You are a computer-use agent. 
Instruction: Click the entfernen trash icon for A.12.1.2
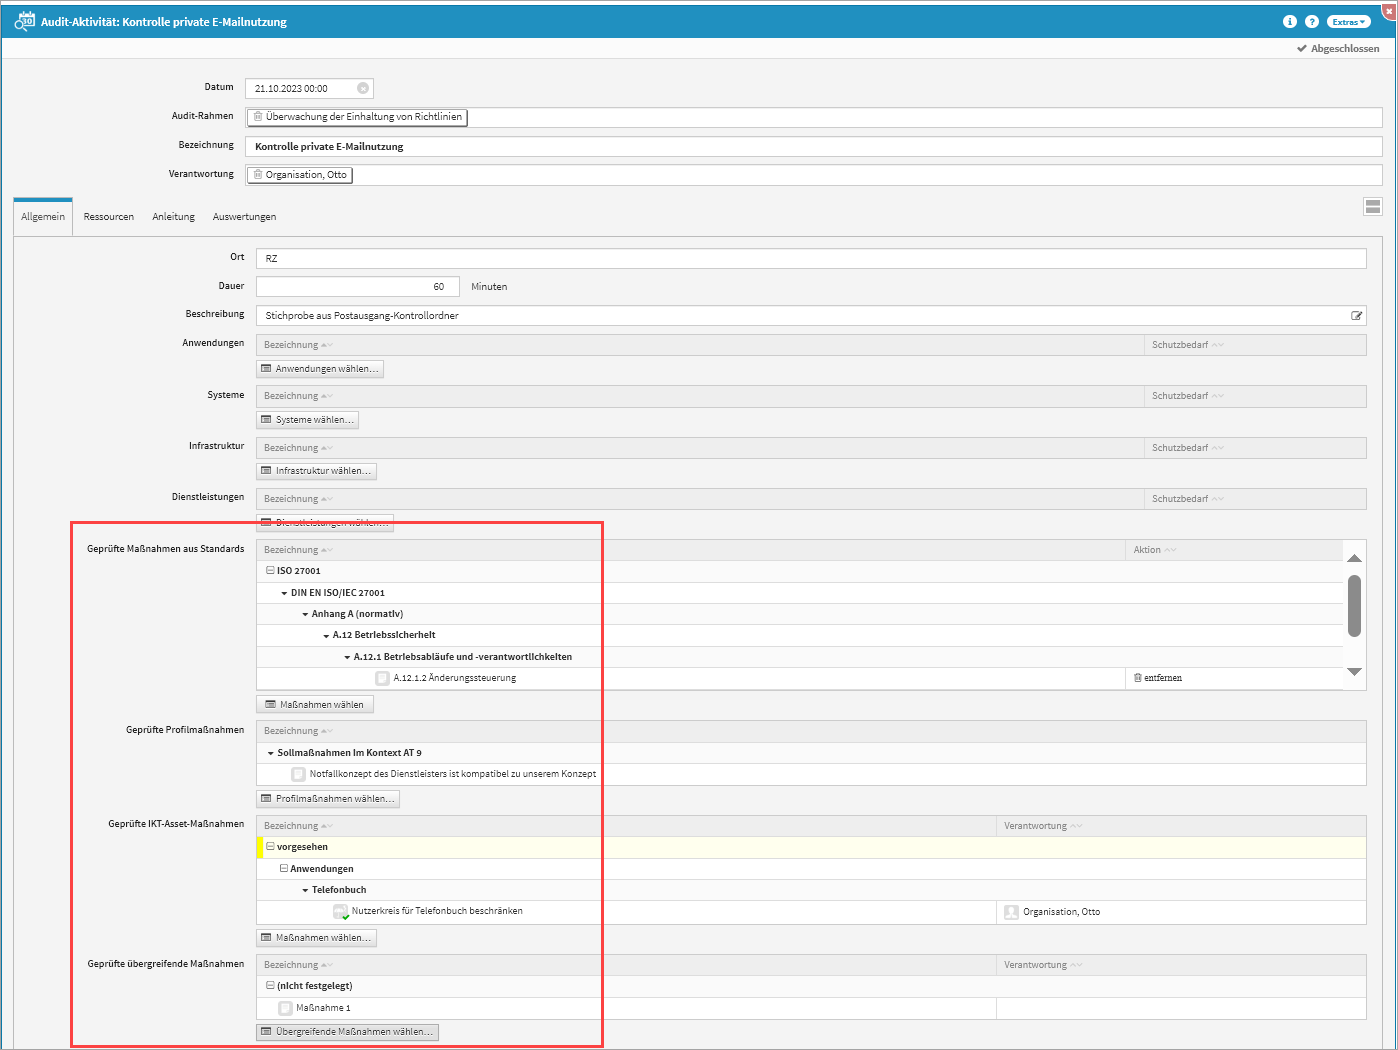(1138, 678)
